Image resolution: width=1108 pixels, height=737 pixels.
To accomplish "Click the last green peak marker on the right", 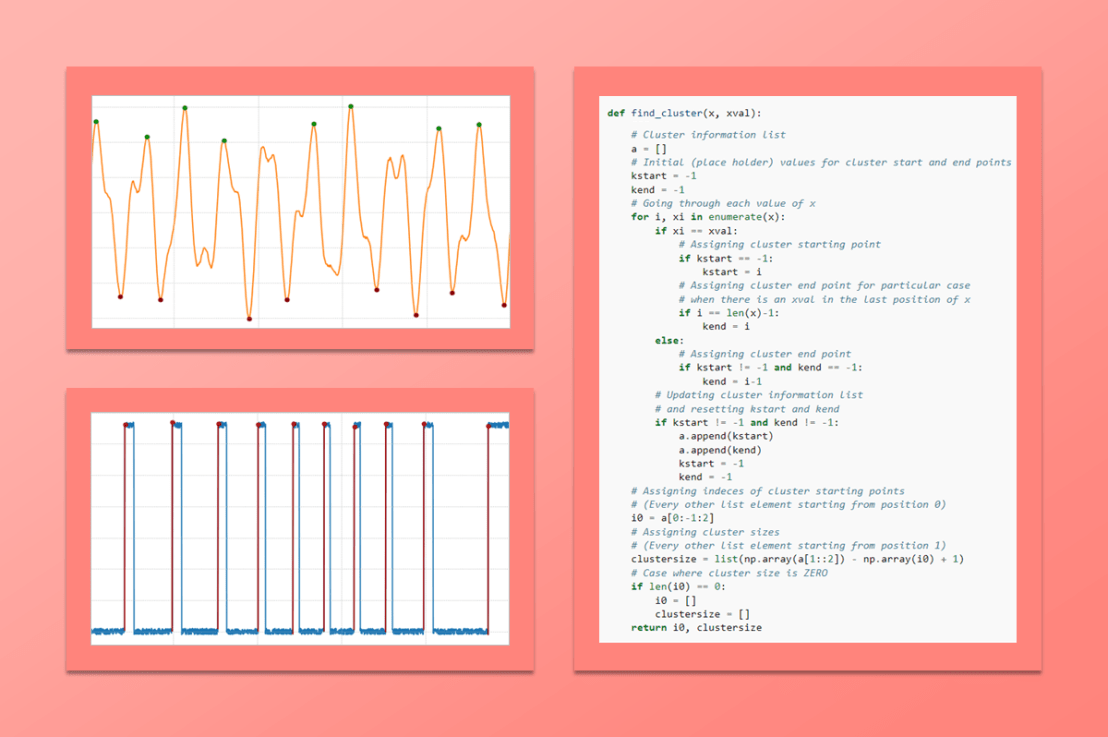I will point(479,125).
